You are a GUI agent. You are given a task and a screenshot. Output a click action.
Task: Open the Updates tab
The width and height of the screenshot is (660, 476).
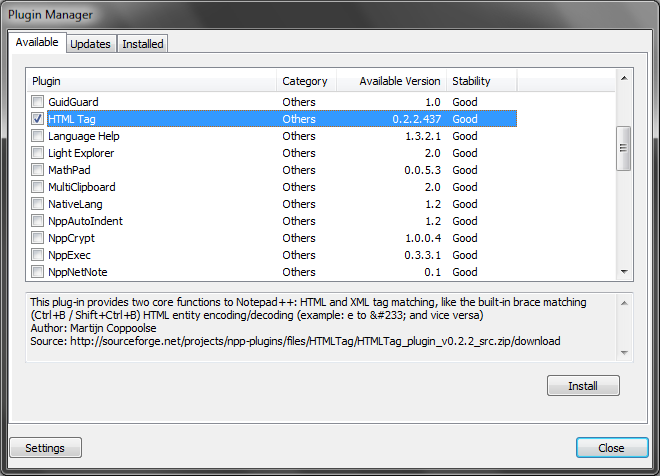point(90,44)
